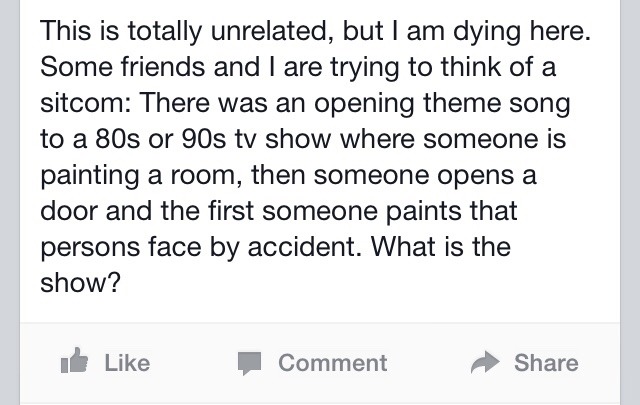This screenshot has width=640, height=405.
Task: Click the word 'accident.' in the post
Action: click(x=304, y=247)
